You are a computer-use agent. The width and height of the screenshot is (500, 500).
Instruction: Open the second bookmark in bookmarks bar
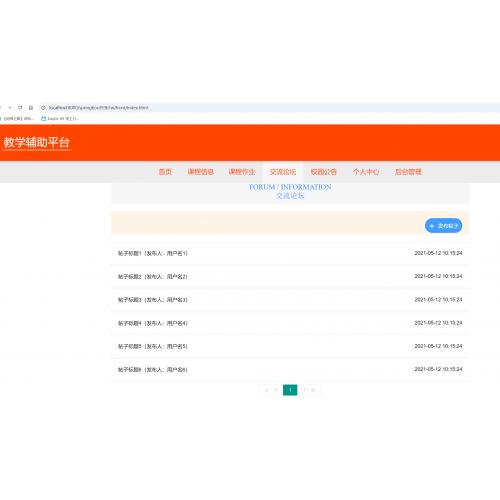tap(60, 118)
